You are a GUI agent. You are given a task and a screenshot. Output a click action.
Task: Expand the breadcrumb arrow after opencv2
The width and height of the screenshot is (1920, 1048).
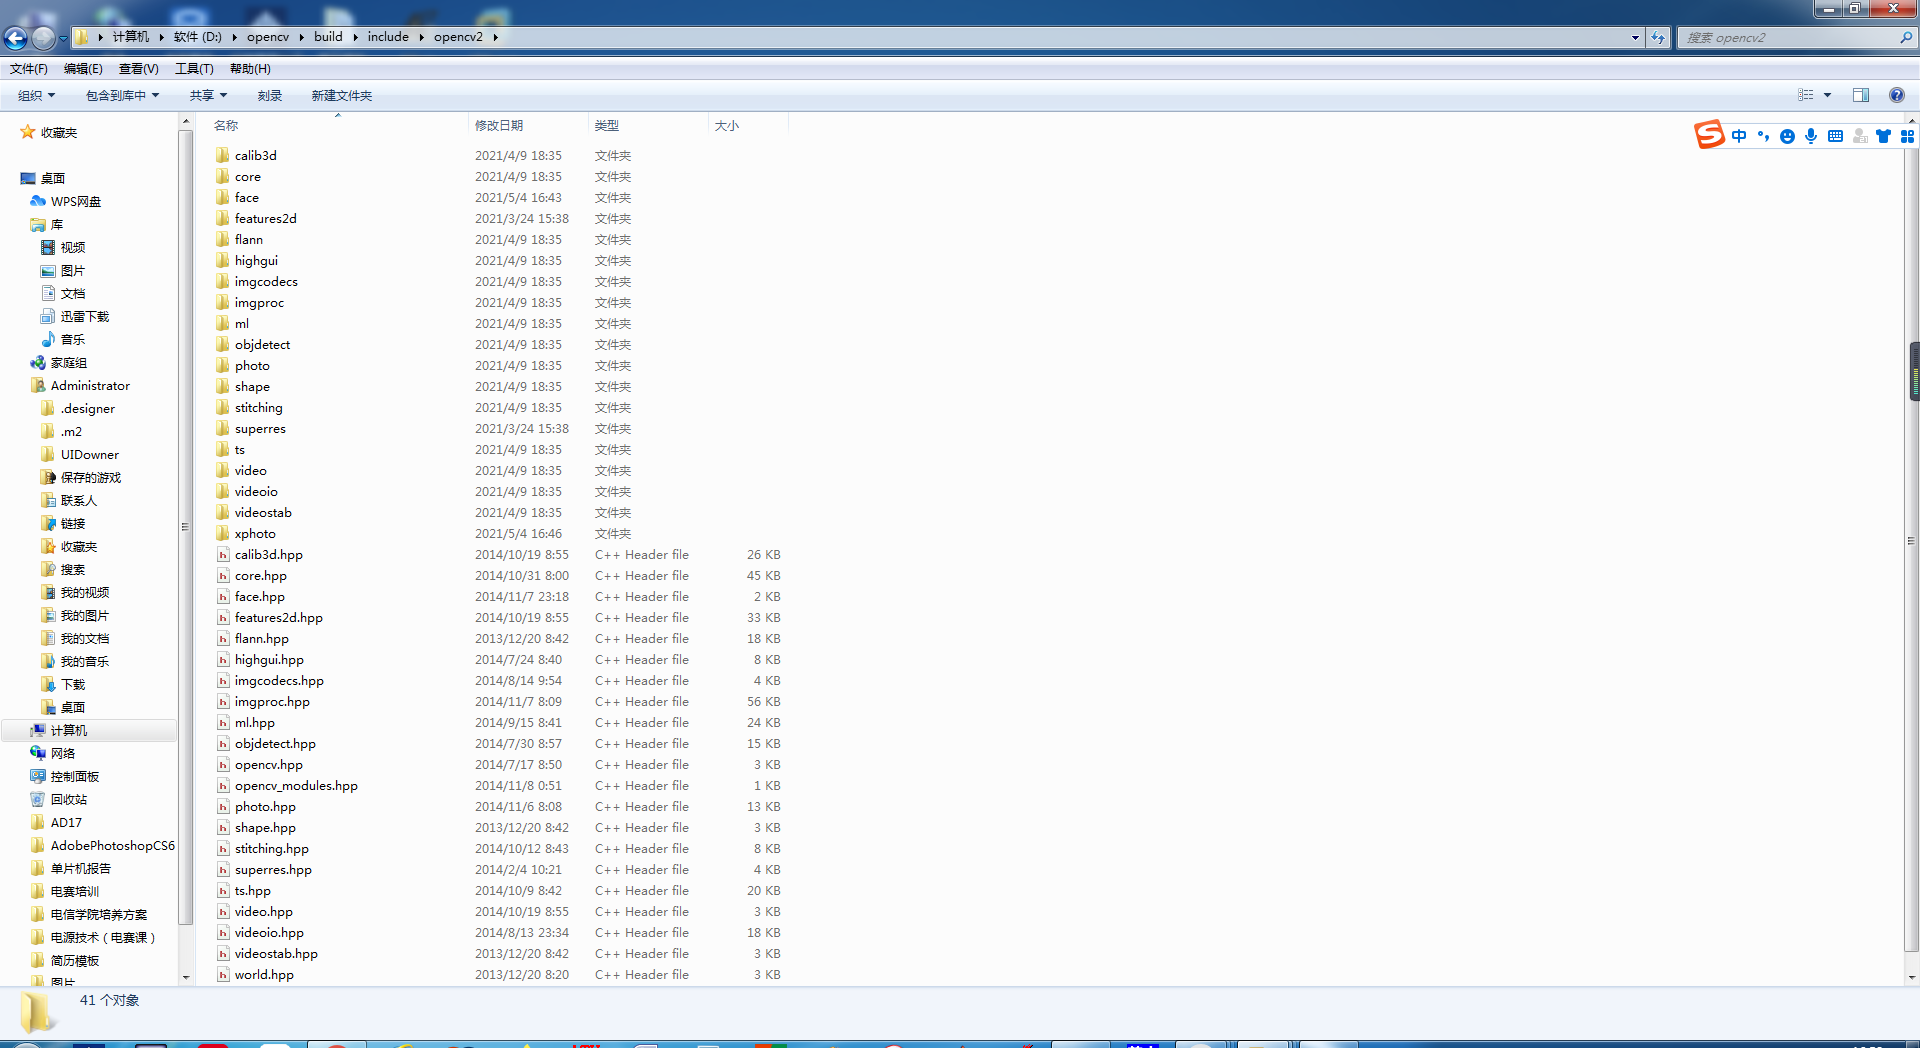pos(495,37)
